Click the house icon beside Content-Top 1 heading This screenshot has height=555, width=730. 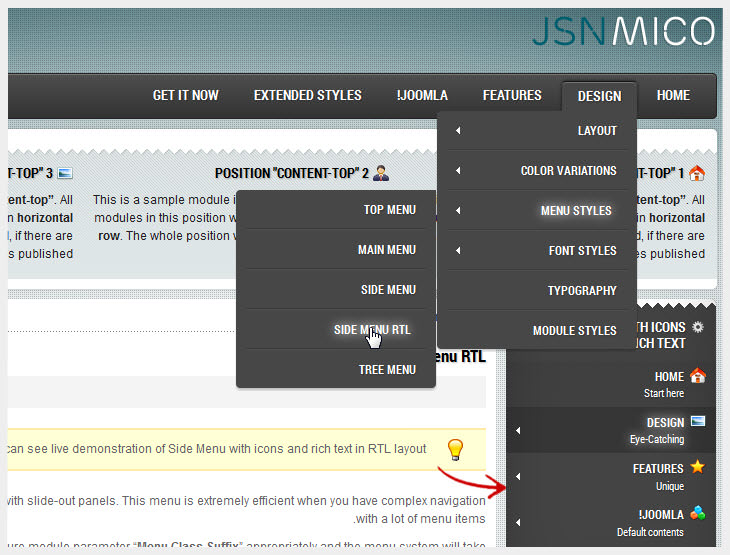[697, 173]
